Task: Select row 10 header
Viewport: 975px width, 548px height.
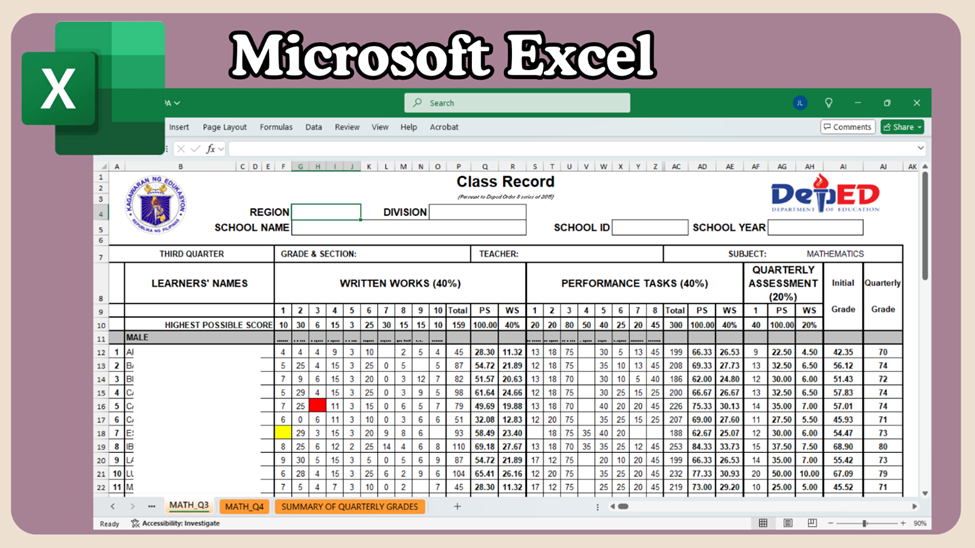Action: pyautogui.click(x=101, y=325)
